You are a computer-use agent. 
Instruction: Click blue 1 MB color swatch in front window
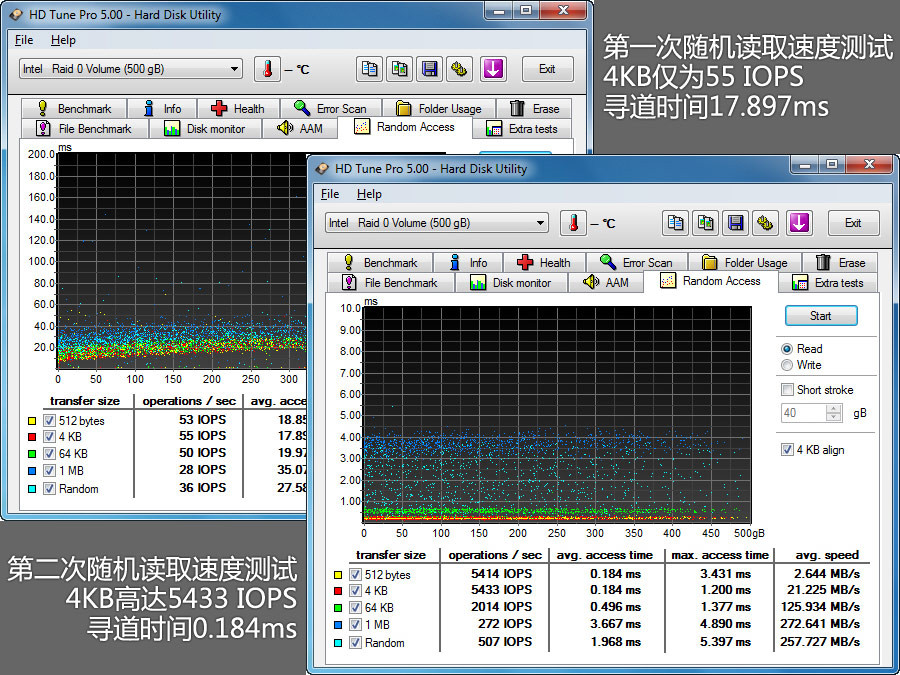tap(337, 625)
